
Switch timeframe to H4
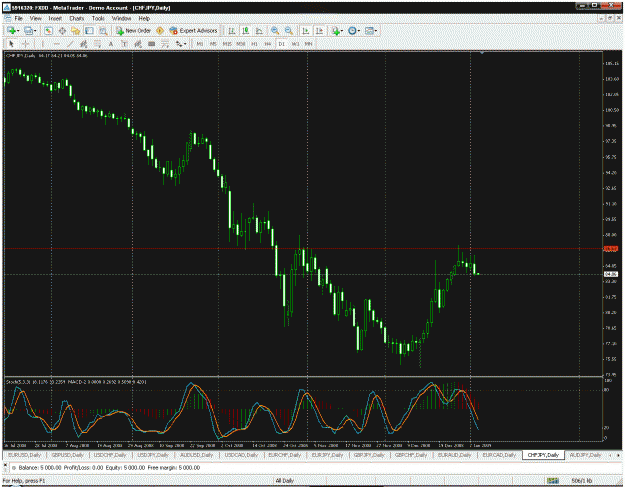[268, 44]
